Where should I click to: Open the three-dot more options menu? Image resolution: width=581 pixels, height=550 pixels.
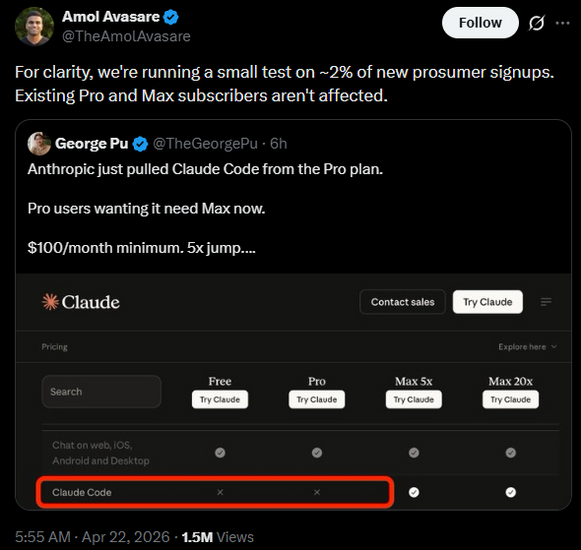[x=562, y=23]
